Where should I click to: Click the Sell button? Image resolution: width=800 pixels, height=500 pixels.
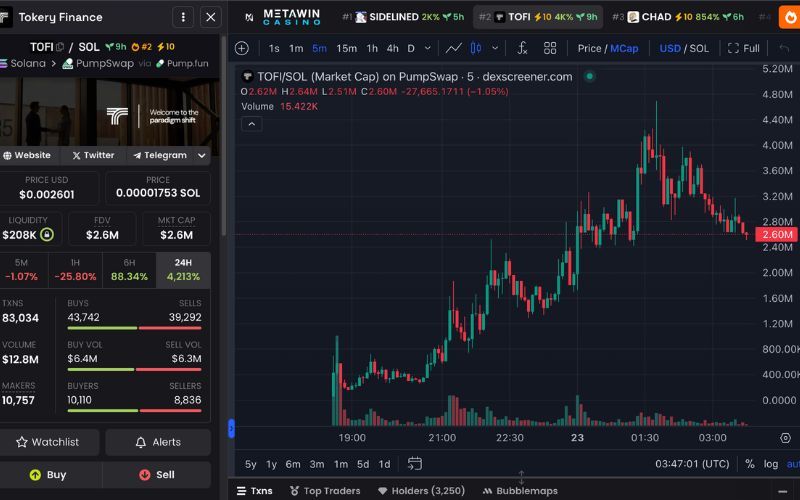(157, 475)
